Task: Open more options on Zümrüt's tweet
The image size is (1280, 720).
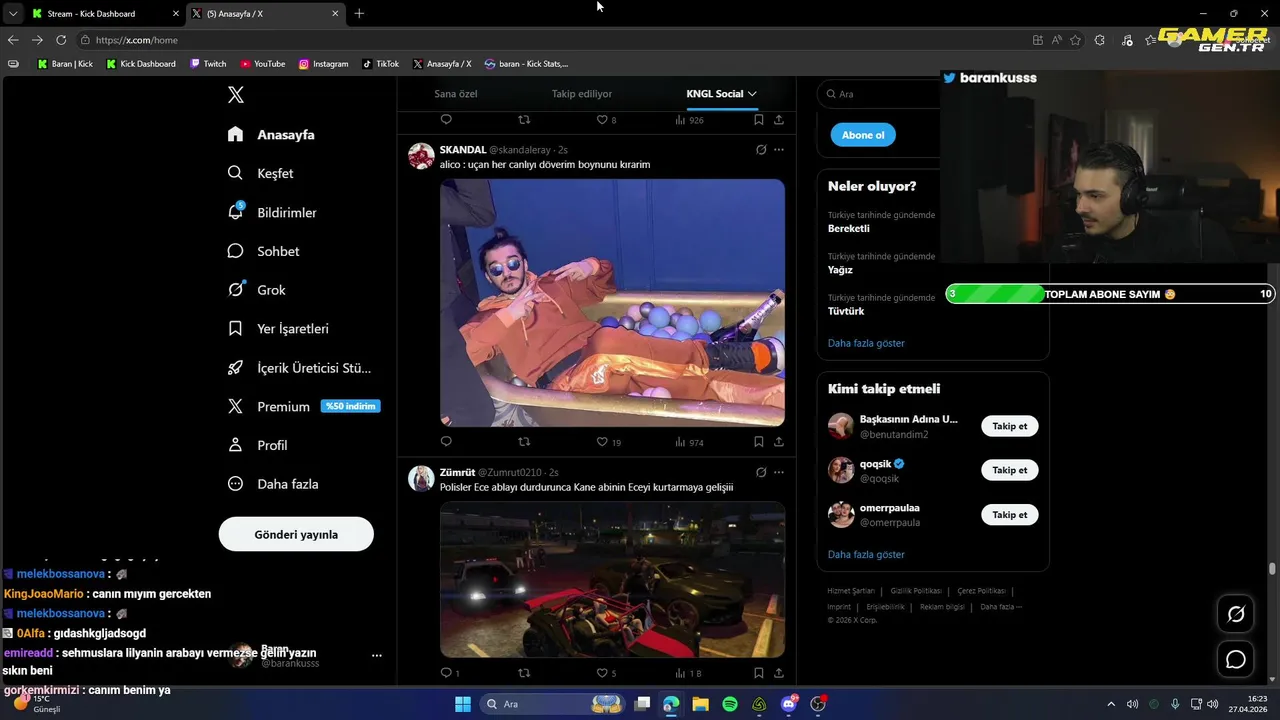Action: click(x=779, y=472)
